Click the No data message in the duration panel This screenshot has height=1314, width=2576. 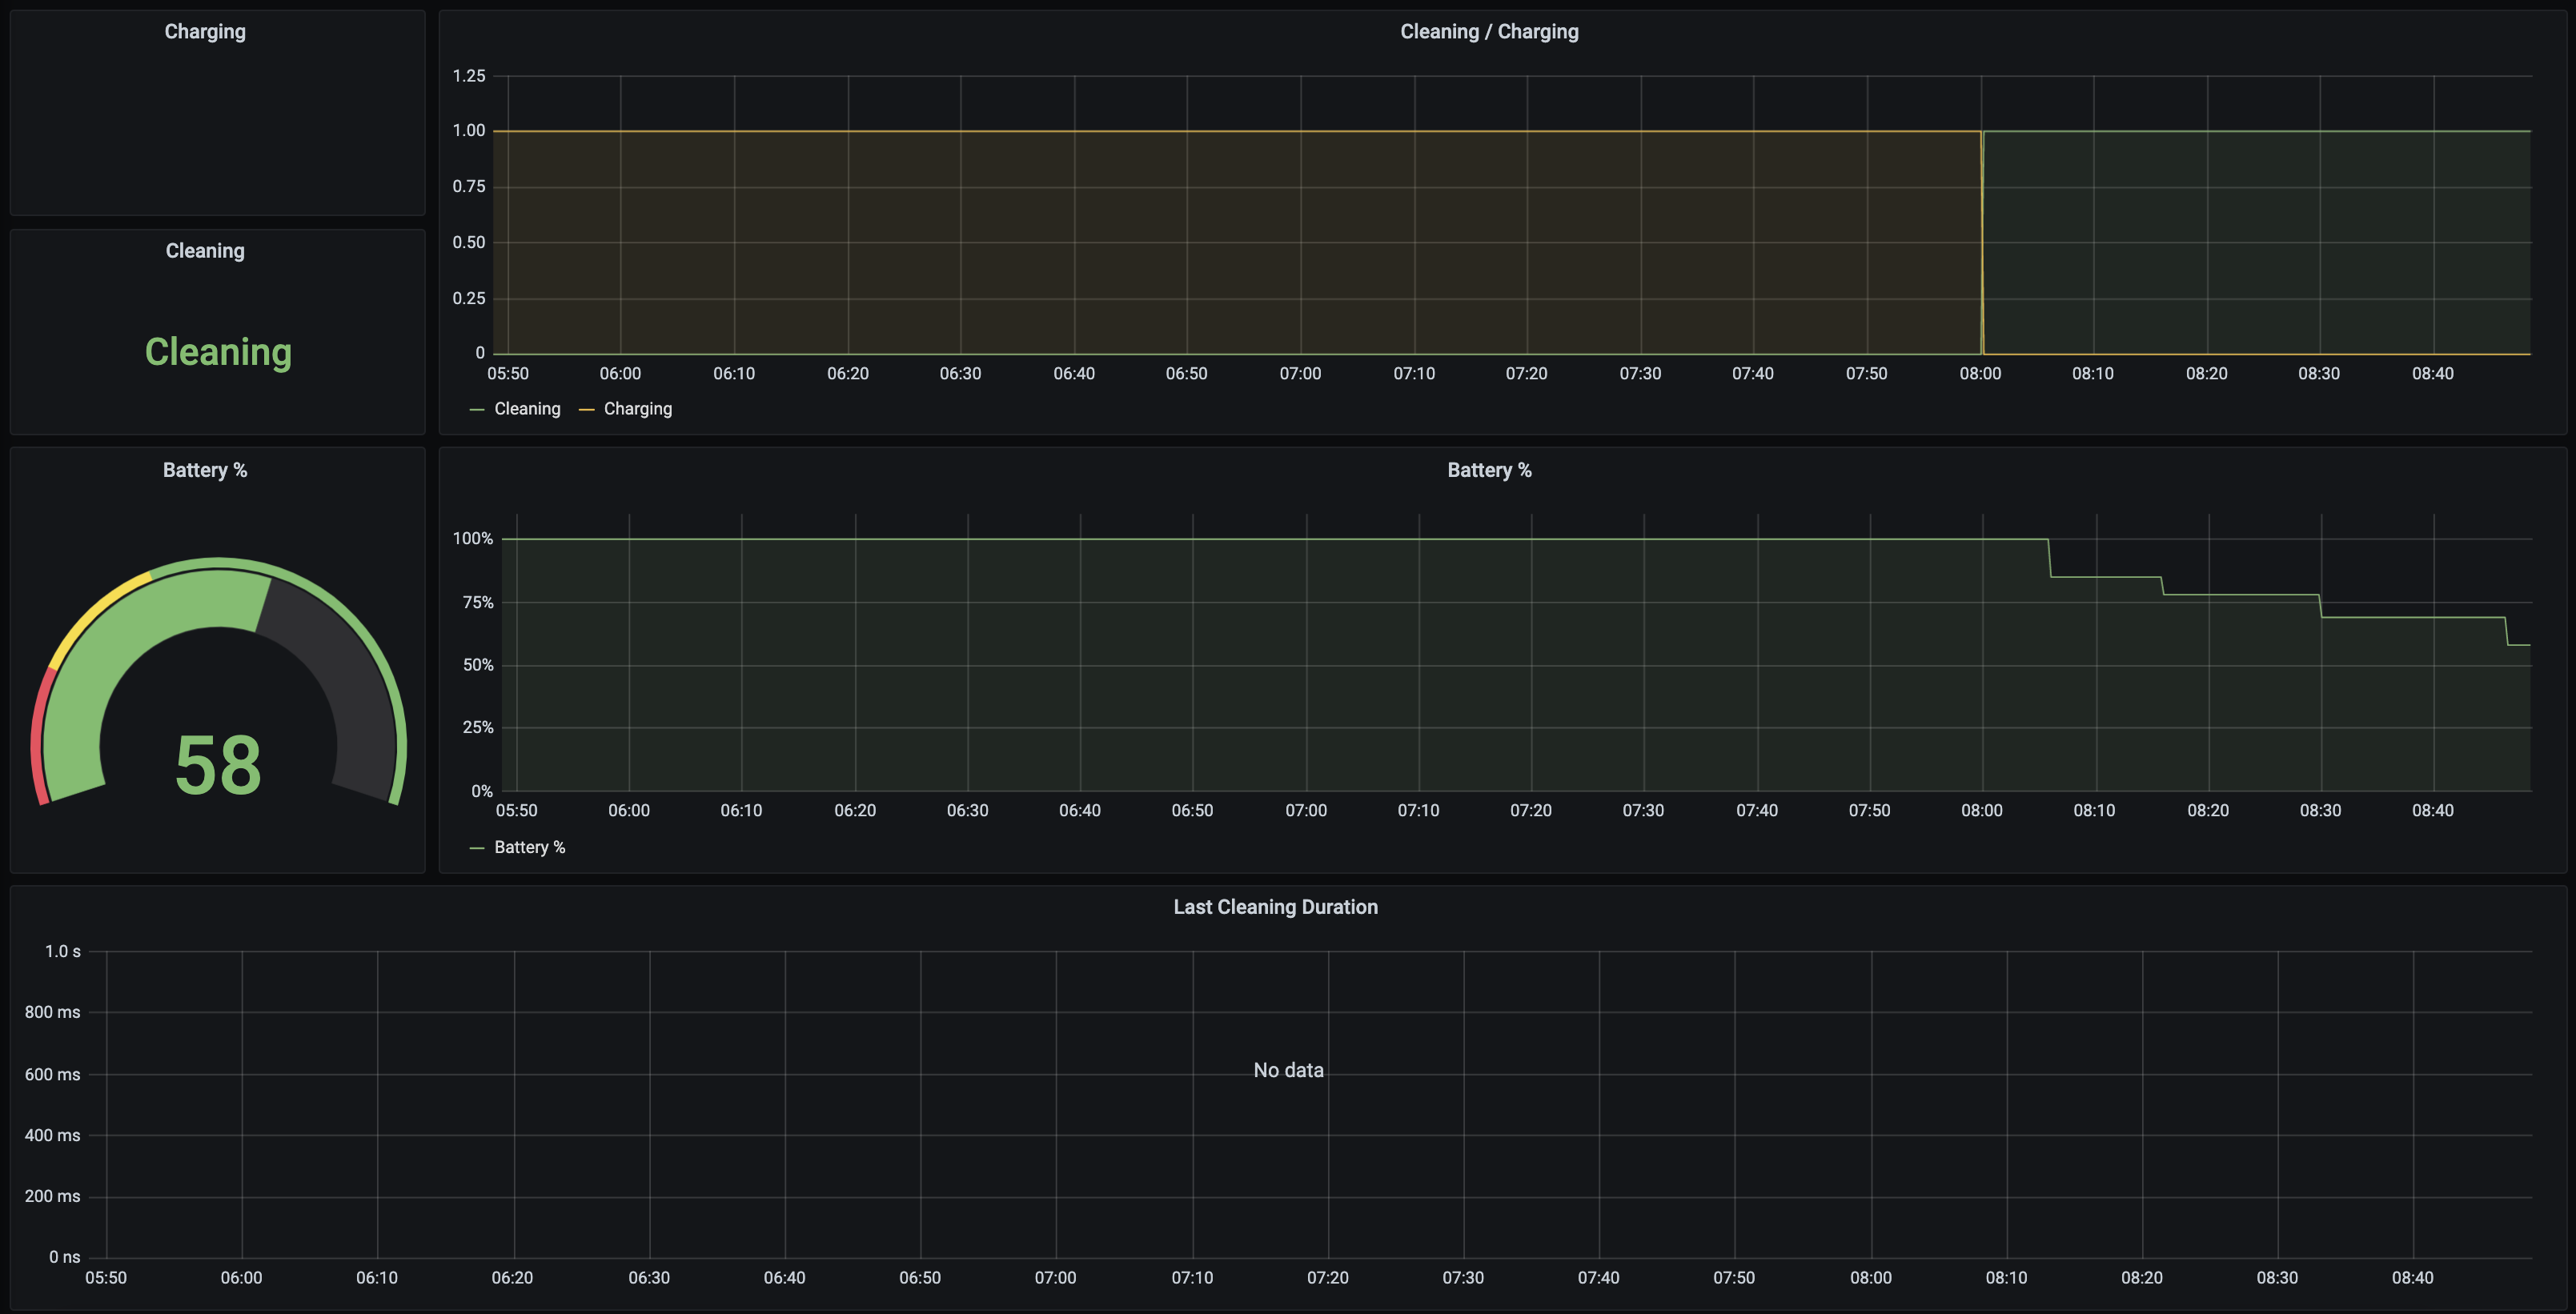[1288, 1070]
